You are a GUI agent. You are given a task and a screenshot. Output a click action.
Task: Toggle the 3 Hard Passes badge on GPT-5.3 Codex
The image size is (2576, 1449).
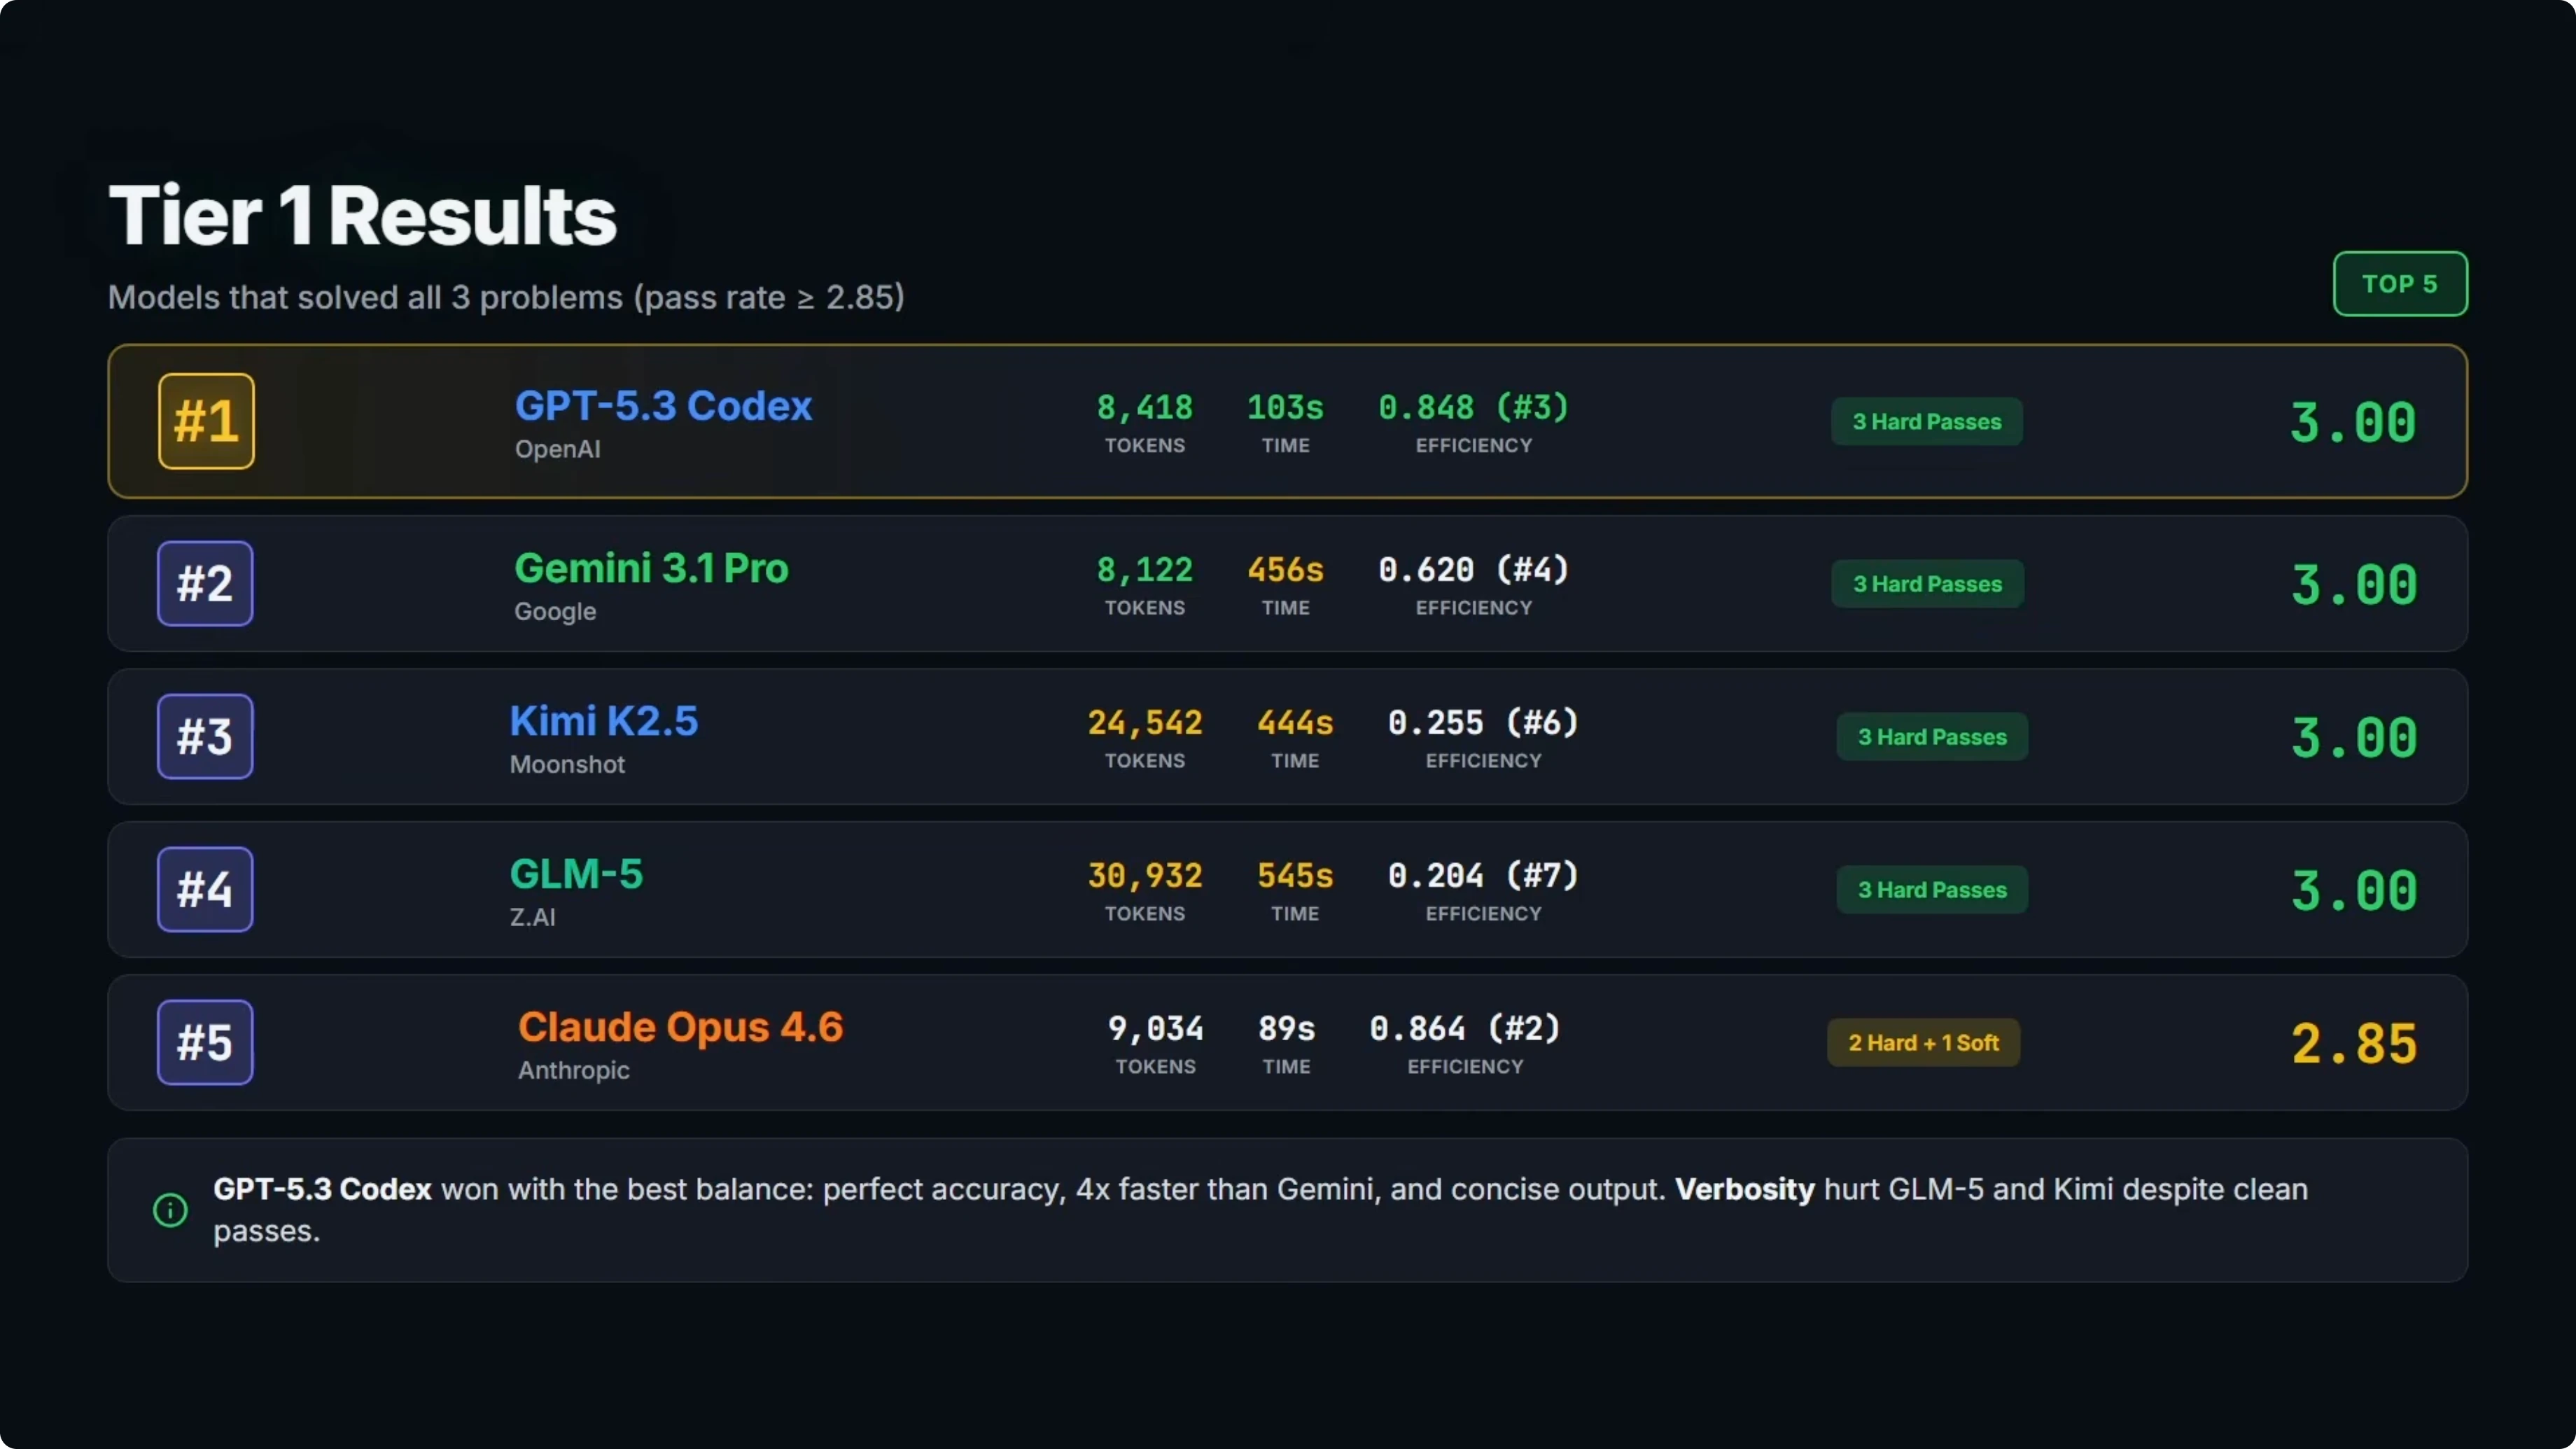pyautogui.click(x=1926, y=421)
